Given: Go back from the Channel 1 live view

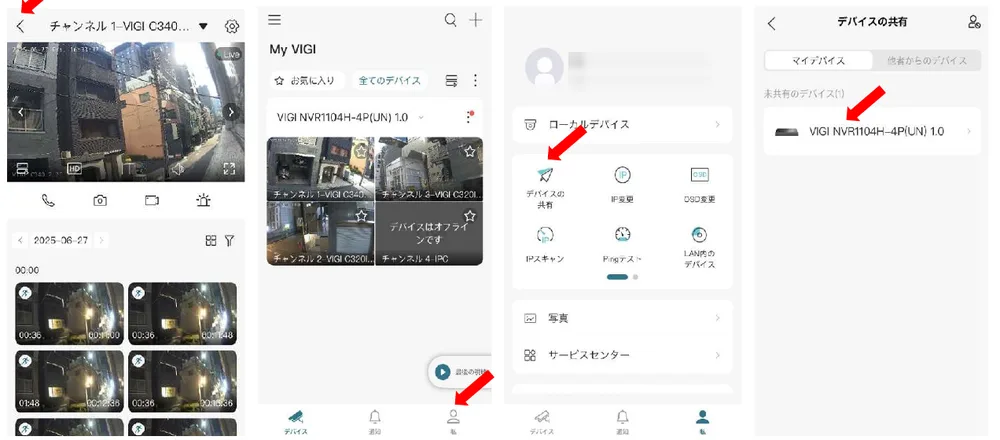Looking at the screenshot, I should point(20,27).
